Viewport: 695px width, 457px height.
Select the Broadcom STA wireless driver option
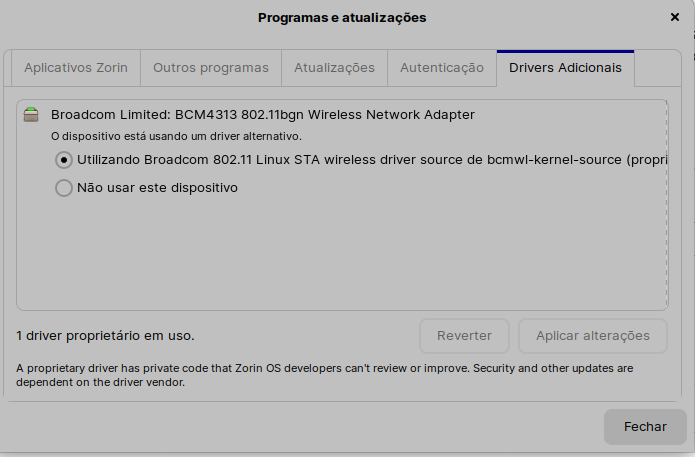click(64, 160)
